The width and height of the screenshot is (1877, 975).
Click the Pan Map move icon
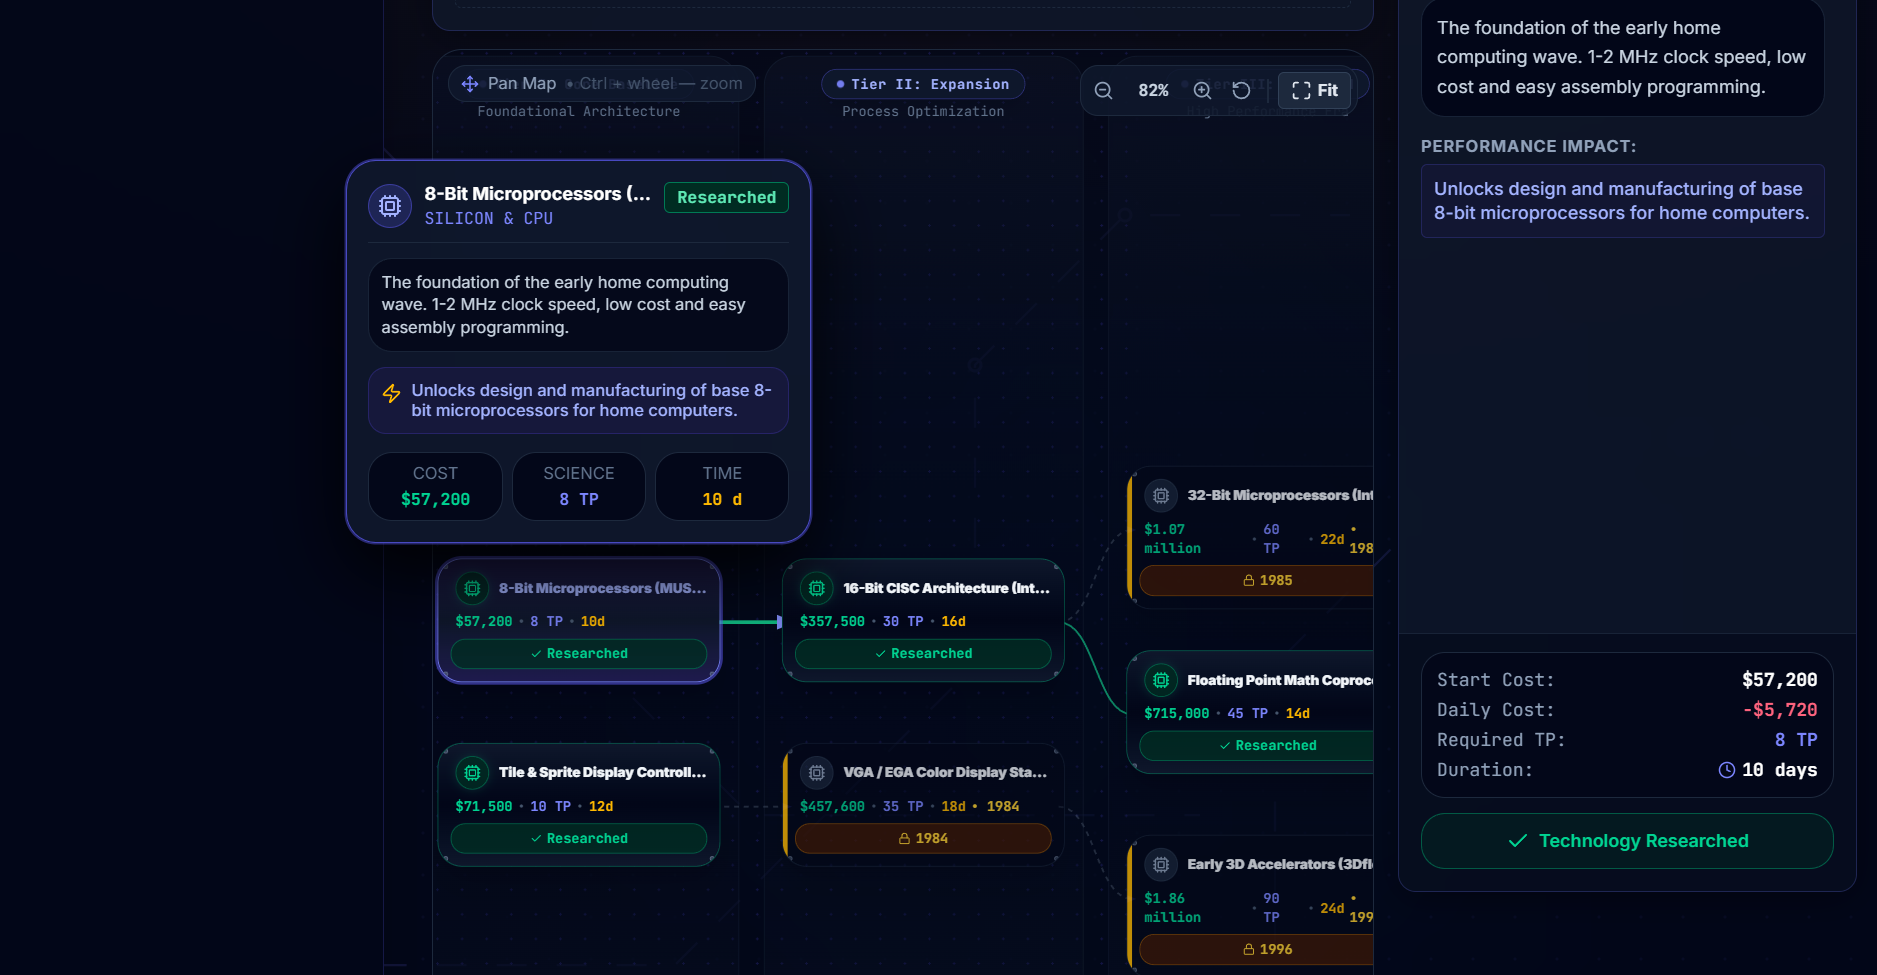pos(470,84)
